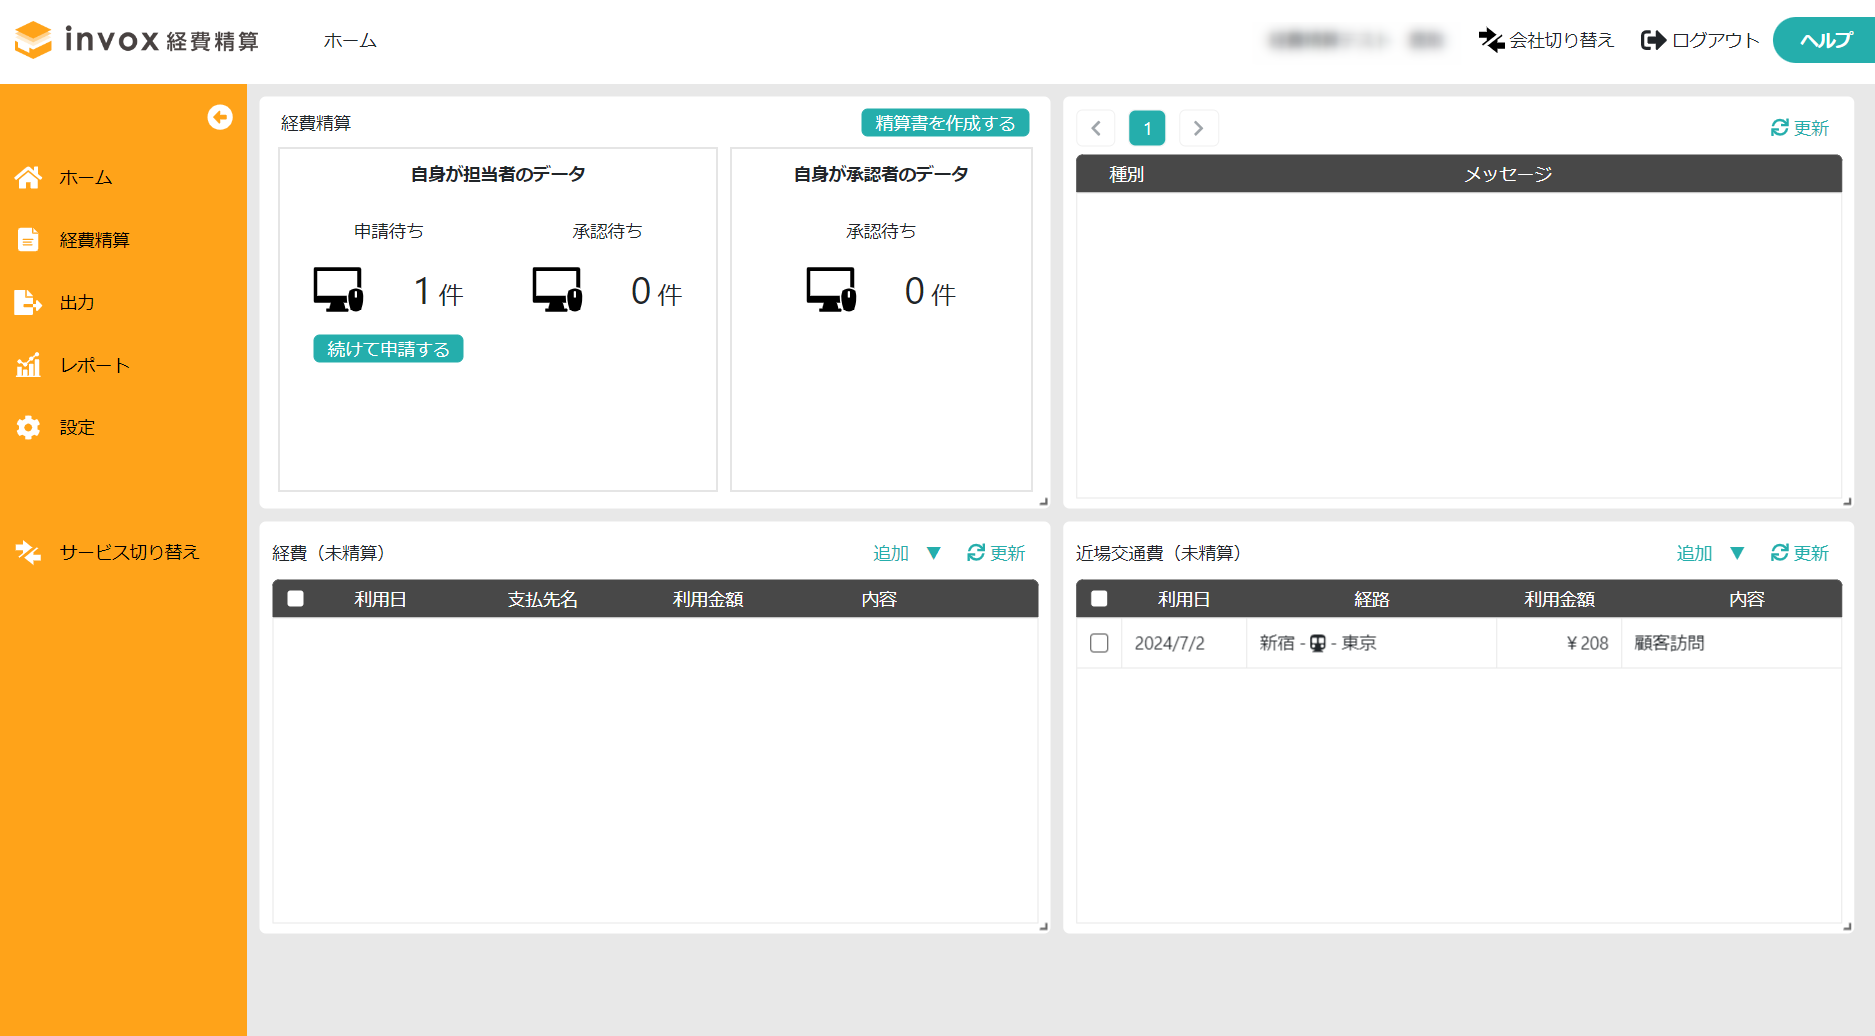Open the ヘルプ button

[x=1825, y=40]
